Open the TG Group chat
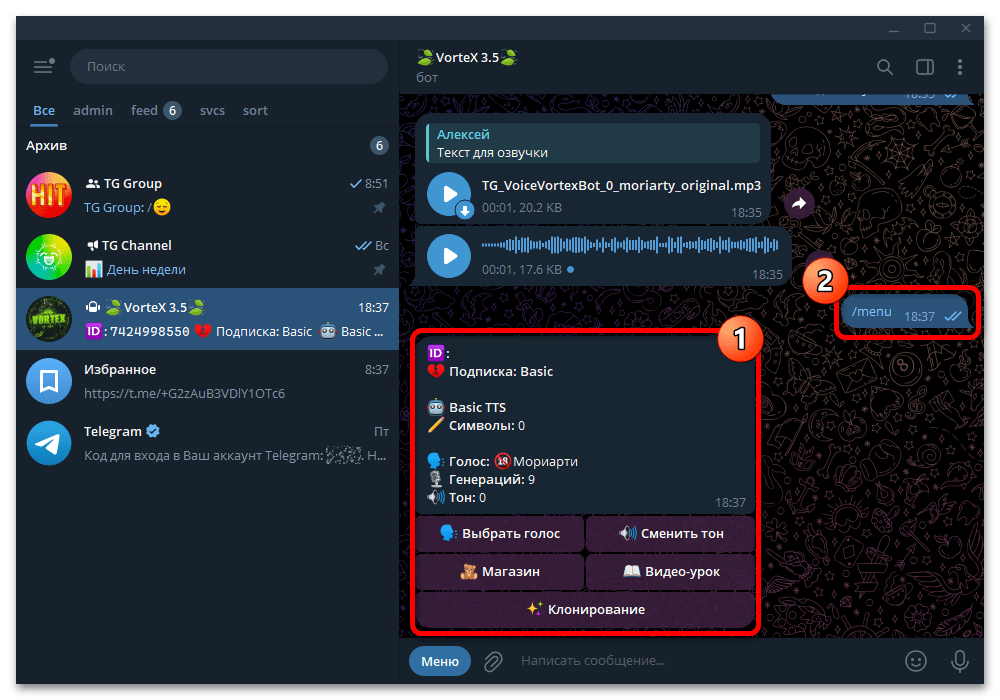Viewport: 1000px width, 700px height. (207, 195)
